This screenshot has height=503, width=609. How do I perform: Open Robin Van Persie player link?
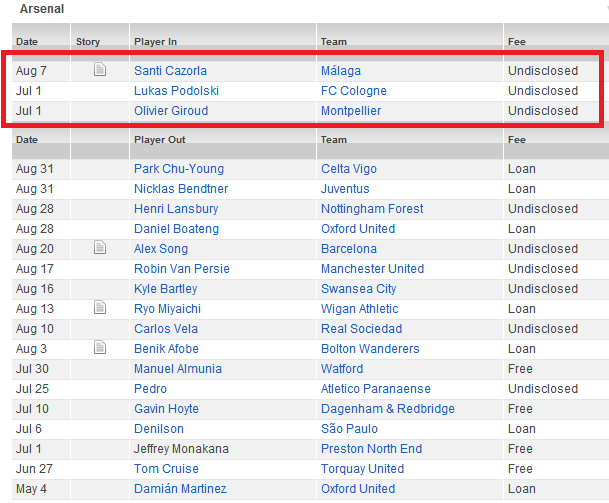point(181,269)
